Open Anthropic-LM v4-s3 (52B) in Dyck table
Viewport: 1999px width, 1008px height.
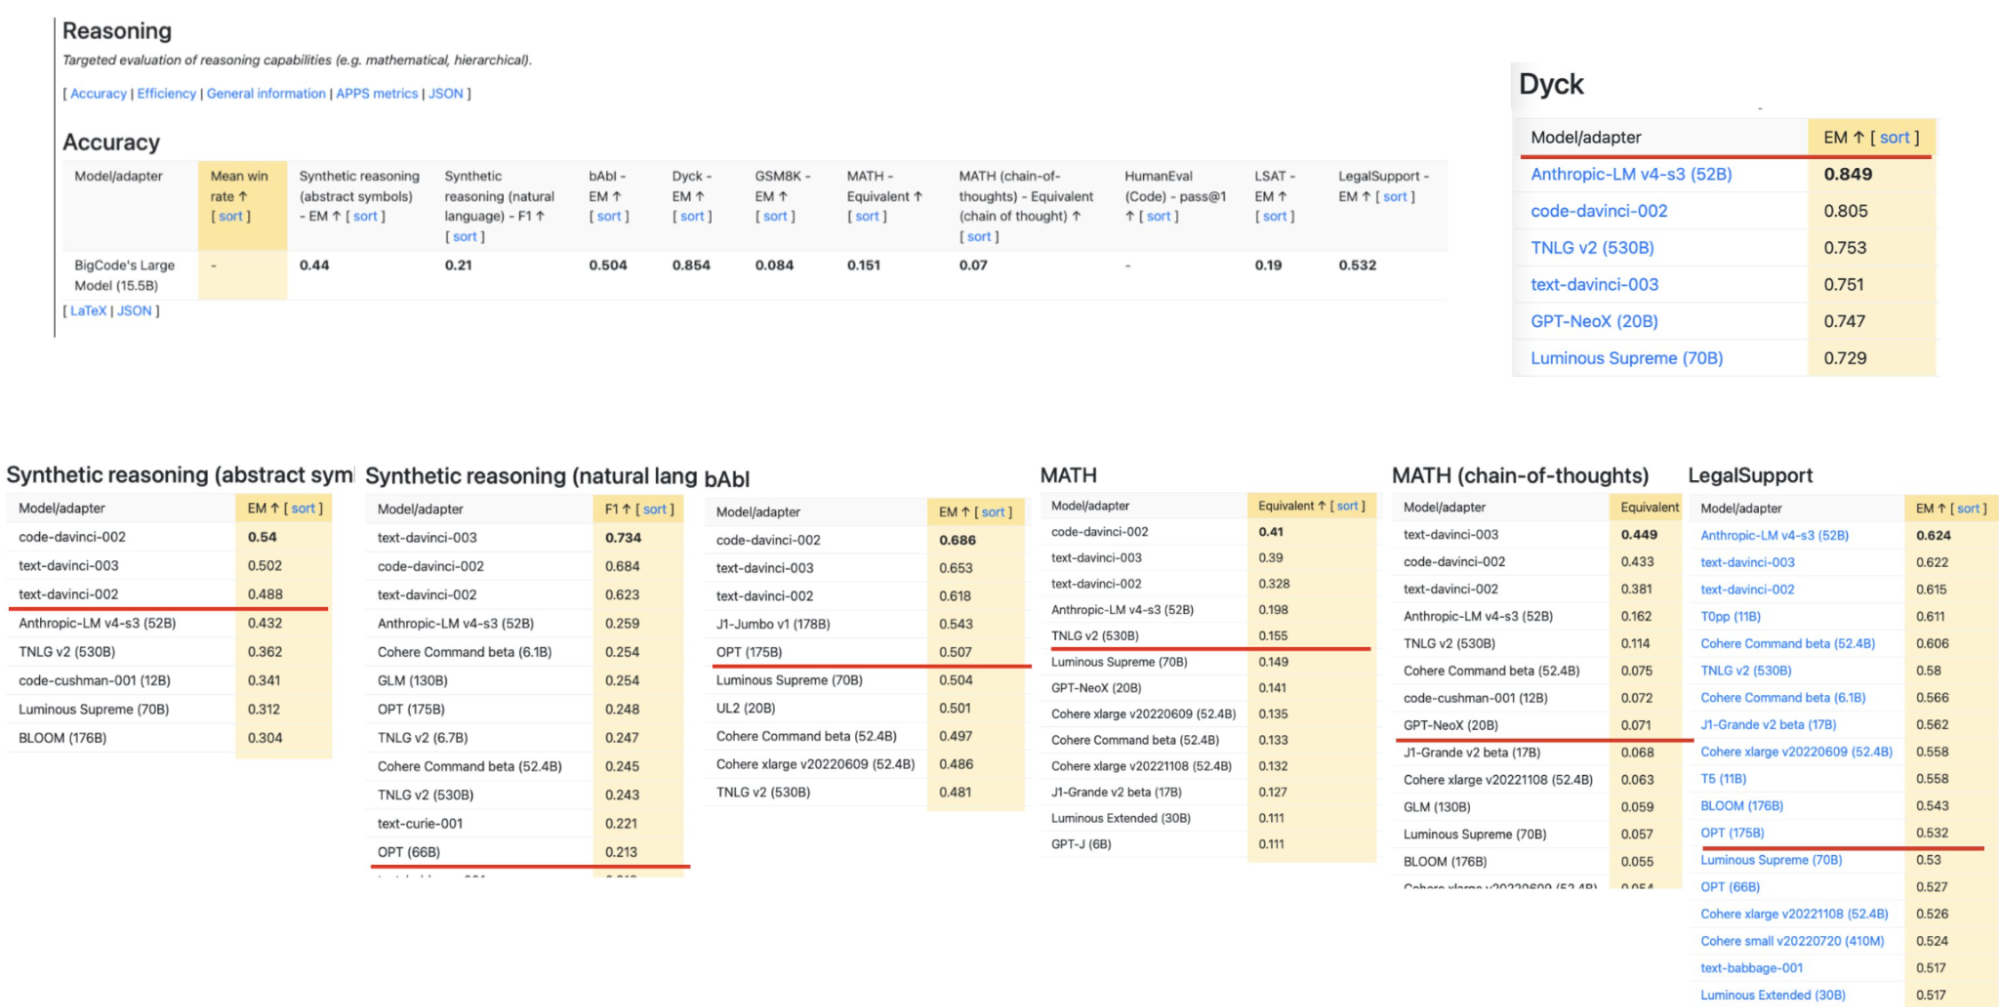click(1631, 174)
